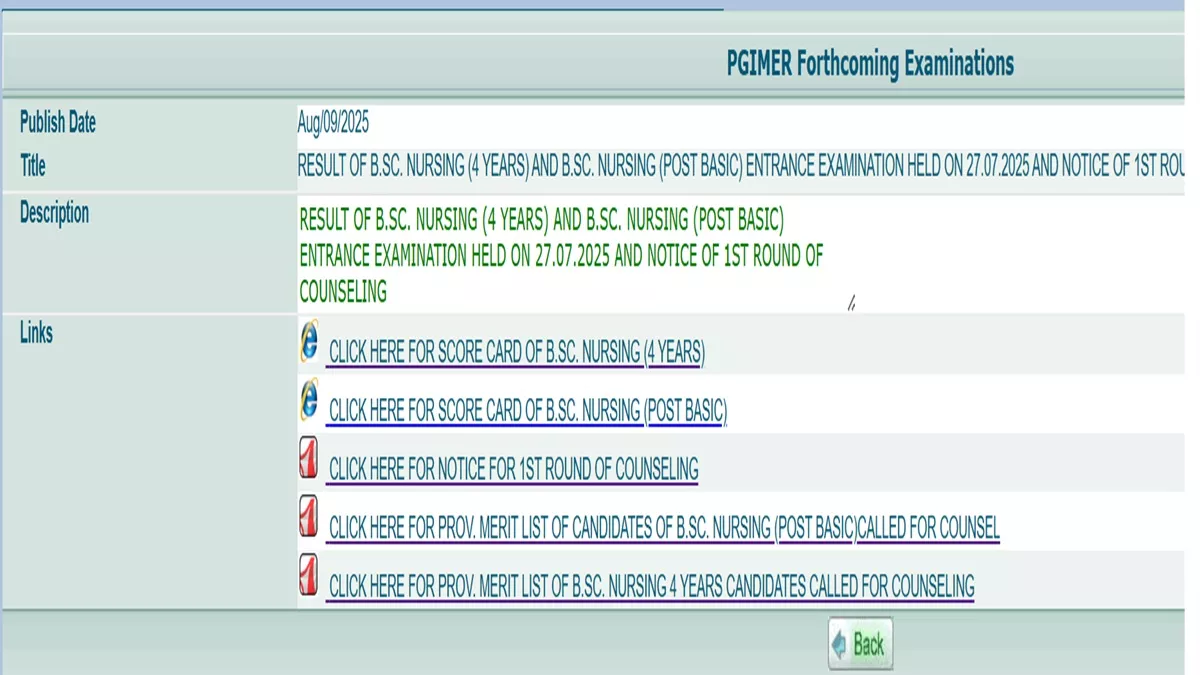Click the title row text about nursing entrance result
This screenshot has height=675, width=1200.
(x=741, y=166)
